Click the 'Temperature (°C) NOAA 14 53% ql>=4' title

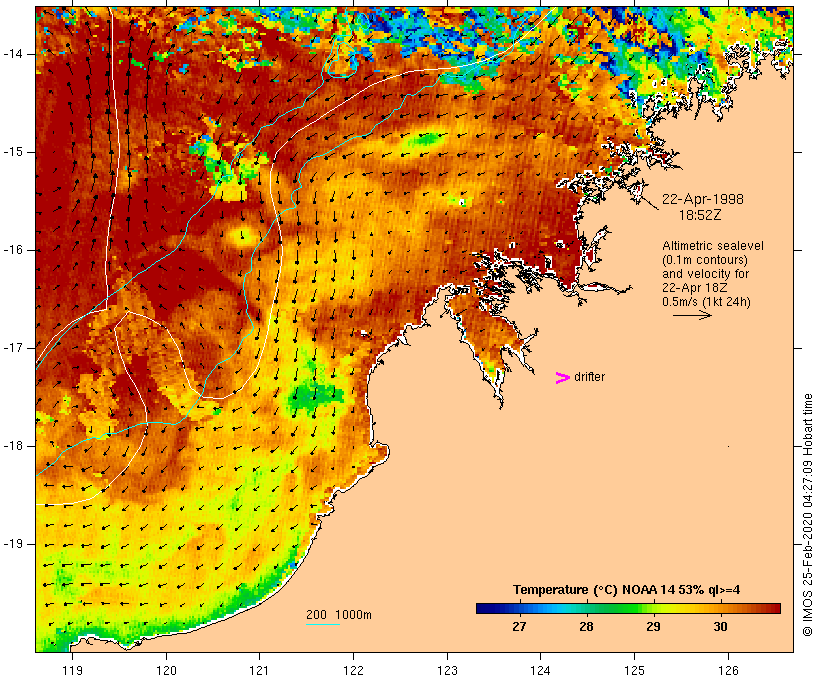627,590
